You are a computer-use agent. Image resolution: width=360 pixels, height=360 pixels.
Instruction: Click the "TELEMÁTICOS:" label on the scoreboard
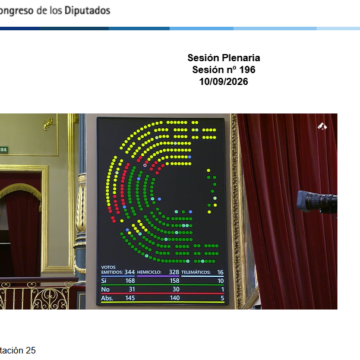(x=196, y=272)
